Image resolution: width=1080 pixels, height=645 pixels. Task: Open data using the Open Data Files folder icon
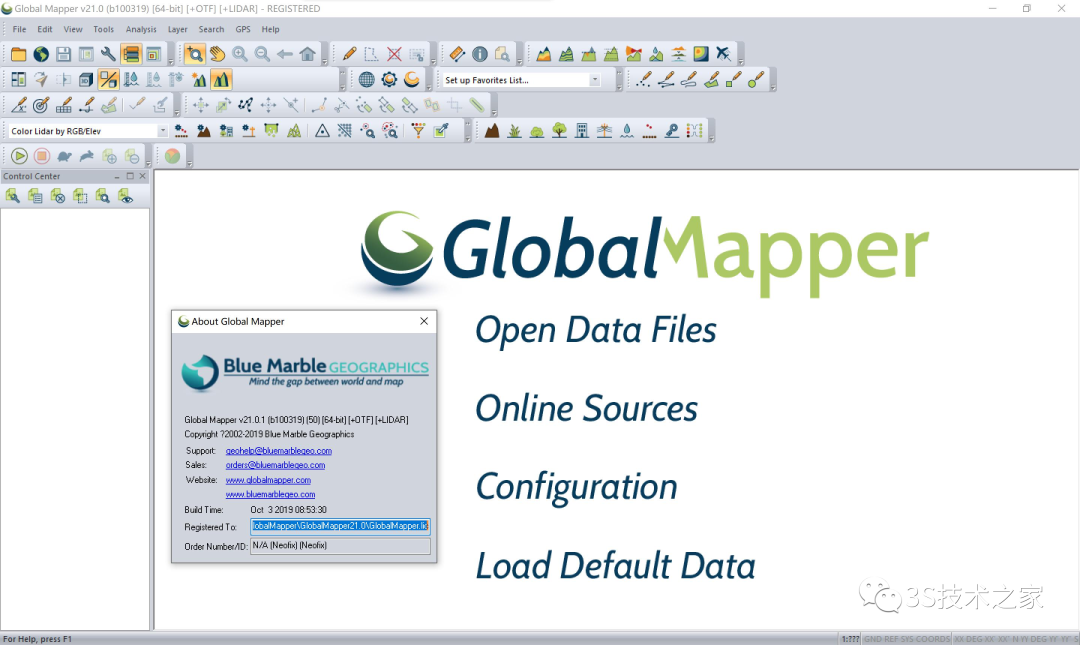tap(18, 54)
